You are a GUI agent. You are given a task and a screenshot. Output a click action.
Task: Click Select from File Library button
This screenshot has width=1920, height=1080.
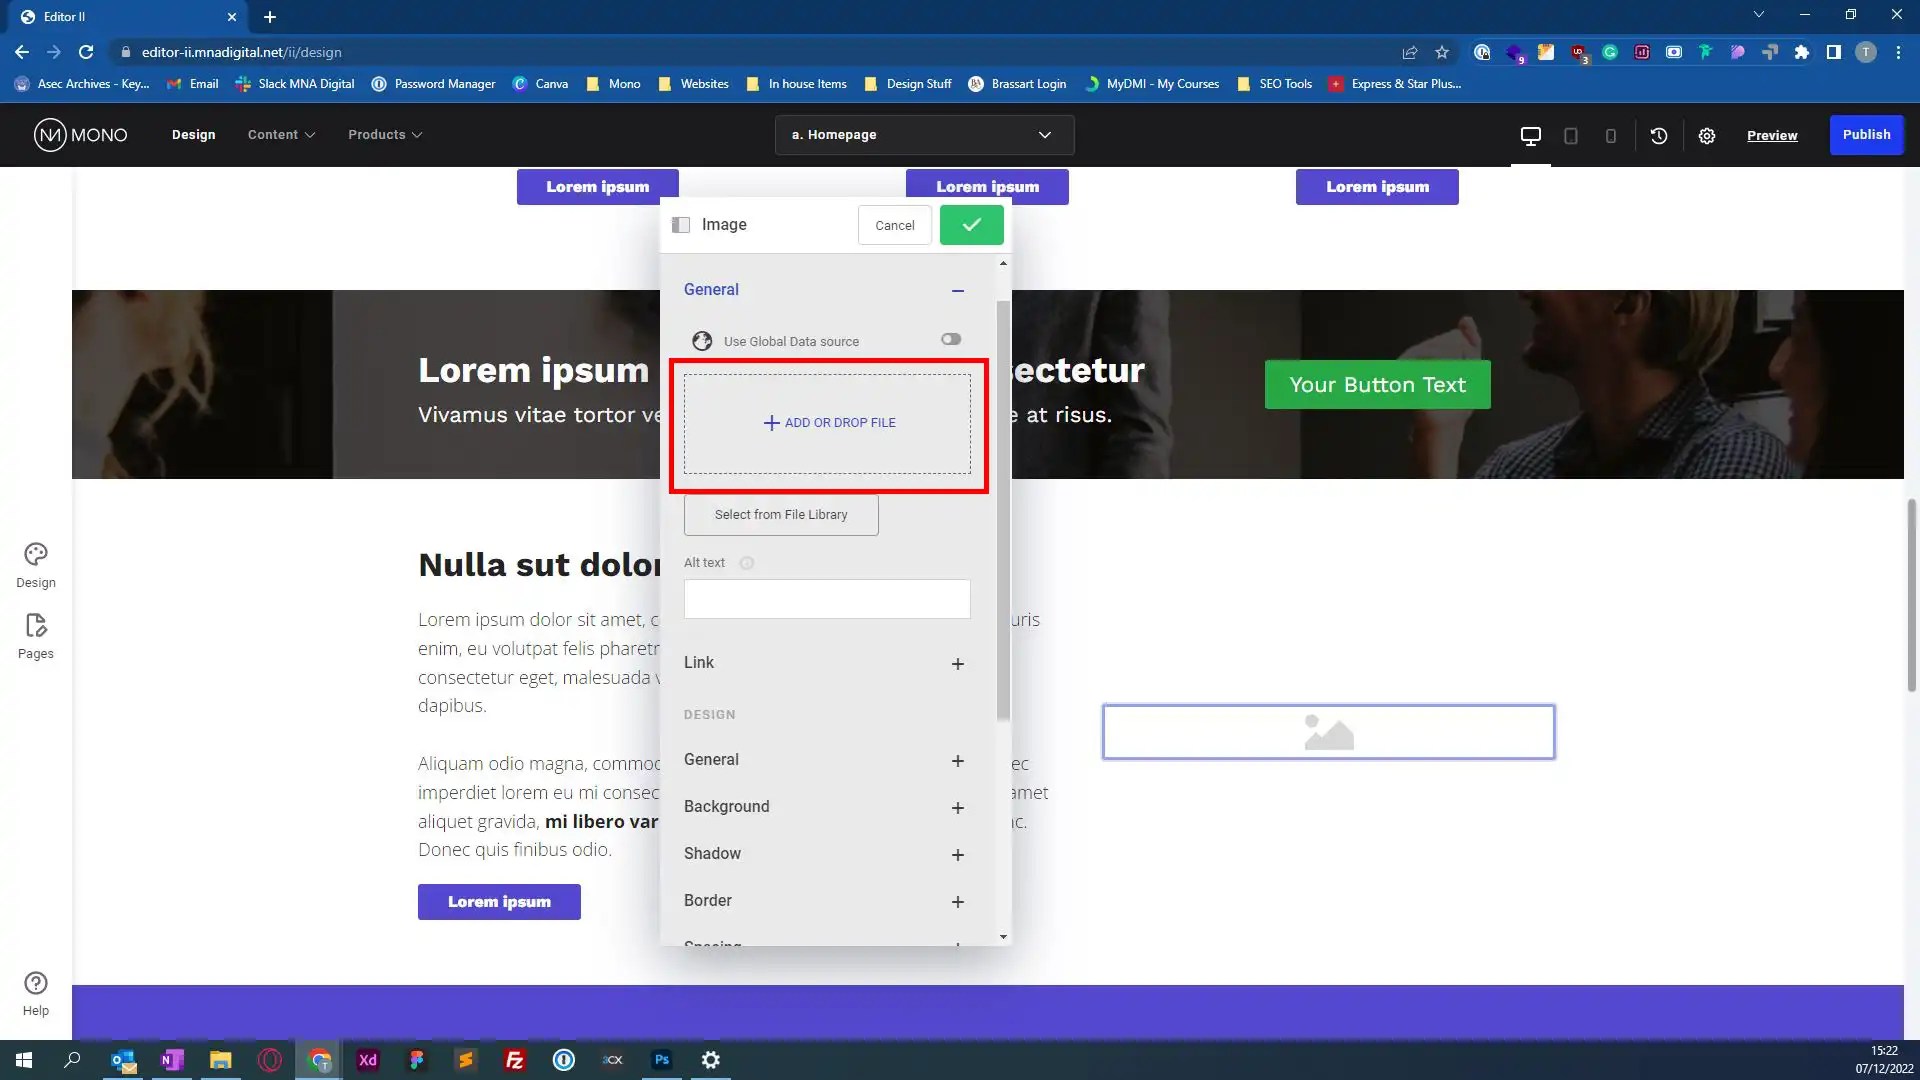point(780,515)
